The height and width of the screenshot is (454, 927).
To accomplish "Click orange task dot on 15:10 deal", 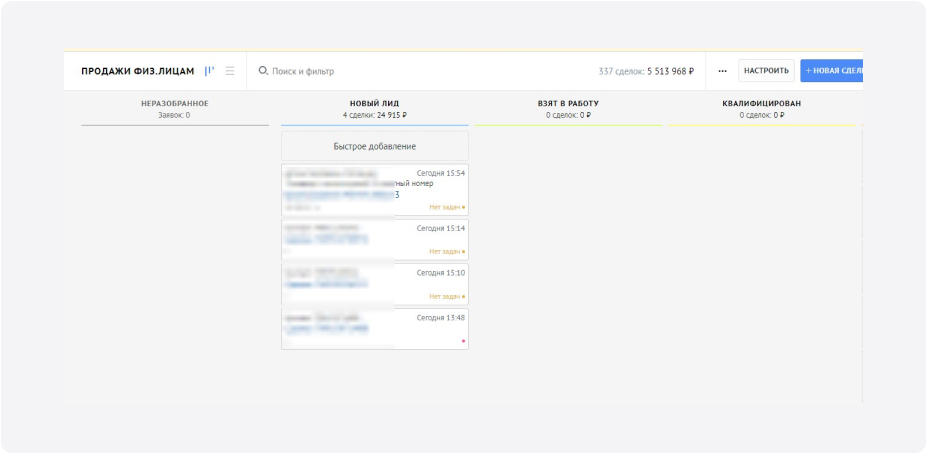I will [x=463, y=297].
